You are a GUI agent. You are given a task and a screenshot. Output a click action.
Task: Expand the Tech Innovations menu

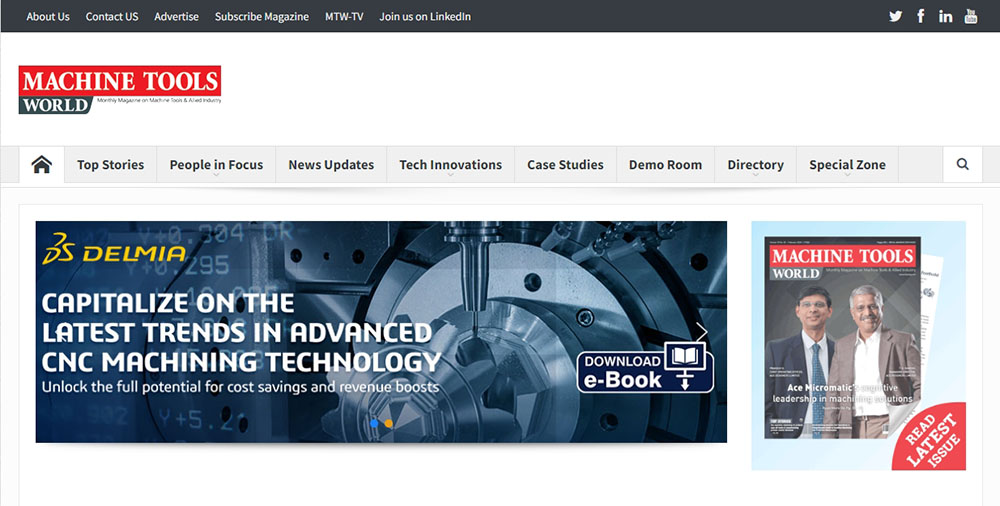click(450, 165)
